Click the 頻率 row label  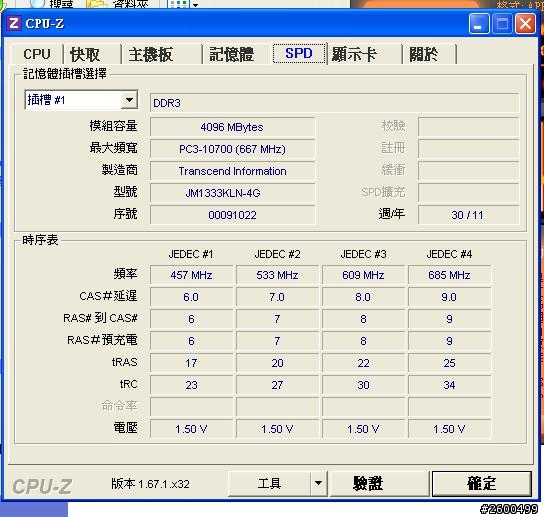point(126,274)
